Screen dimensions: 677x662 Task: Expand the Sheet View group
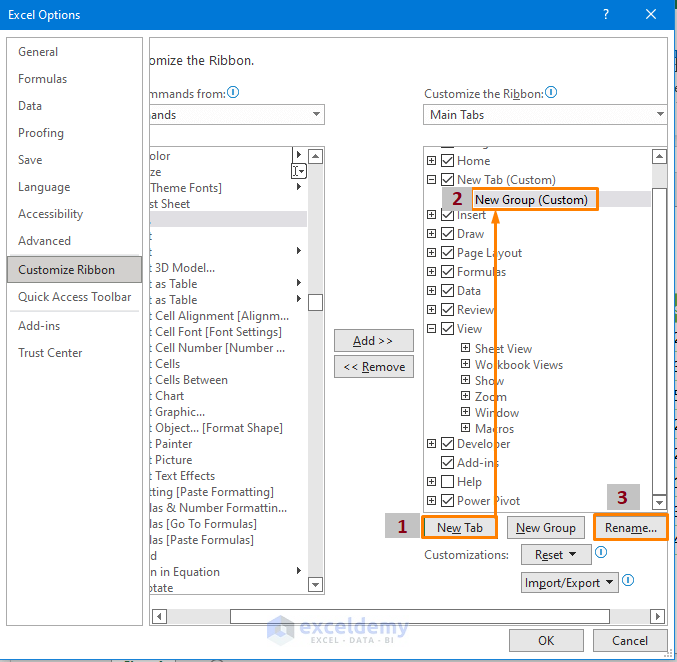pyautogui.click(x=465, y=348)
